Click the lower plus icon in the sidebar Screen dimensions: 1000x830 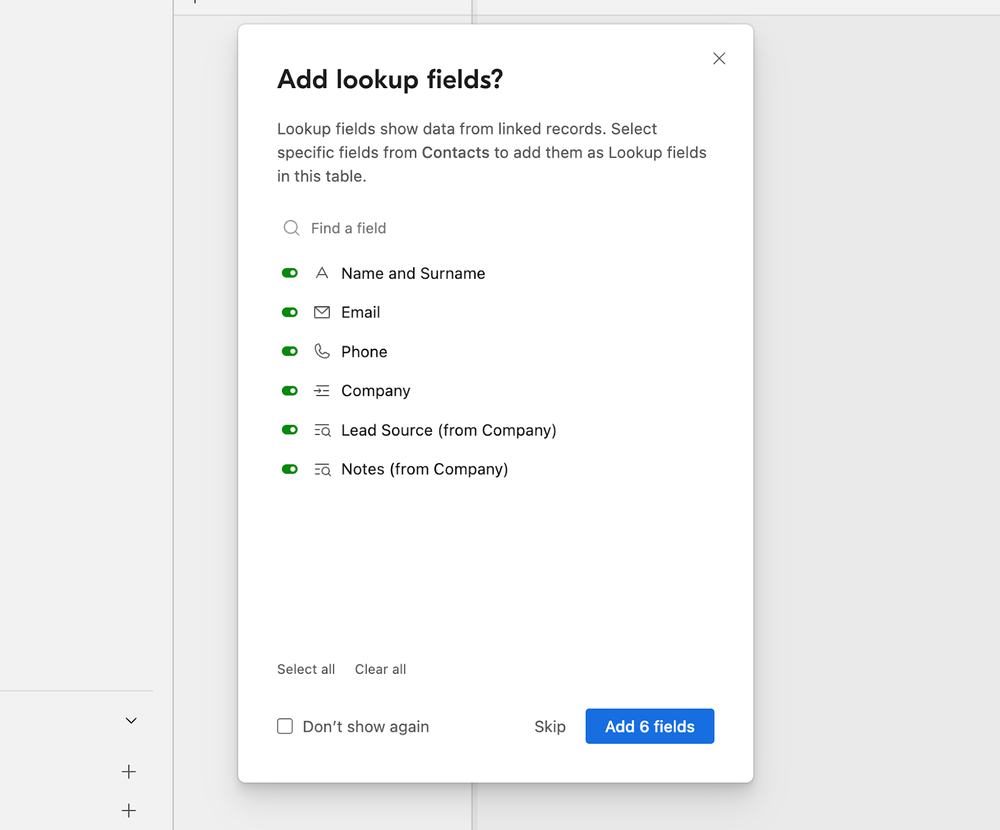[x=128, y=810]
